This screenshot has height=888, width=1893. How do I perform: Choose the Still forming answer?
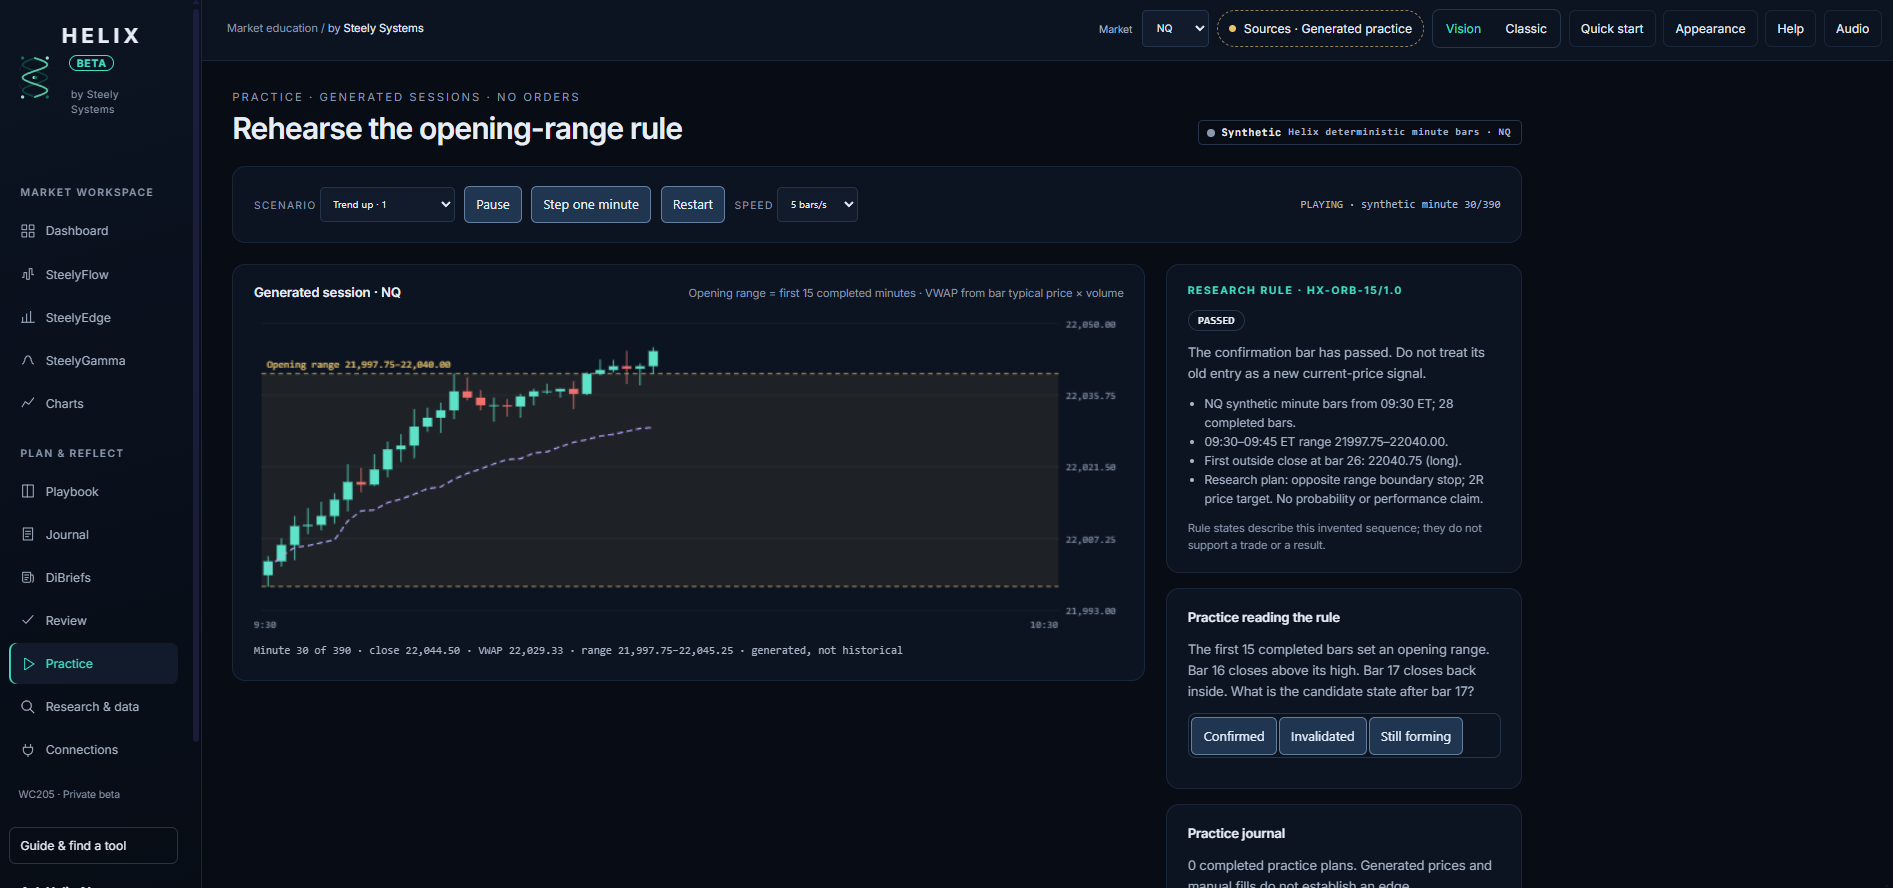tap(1415, 736)
